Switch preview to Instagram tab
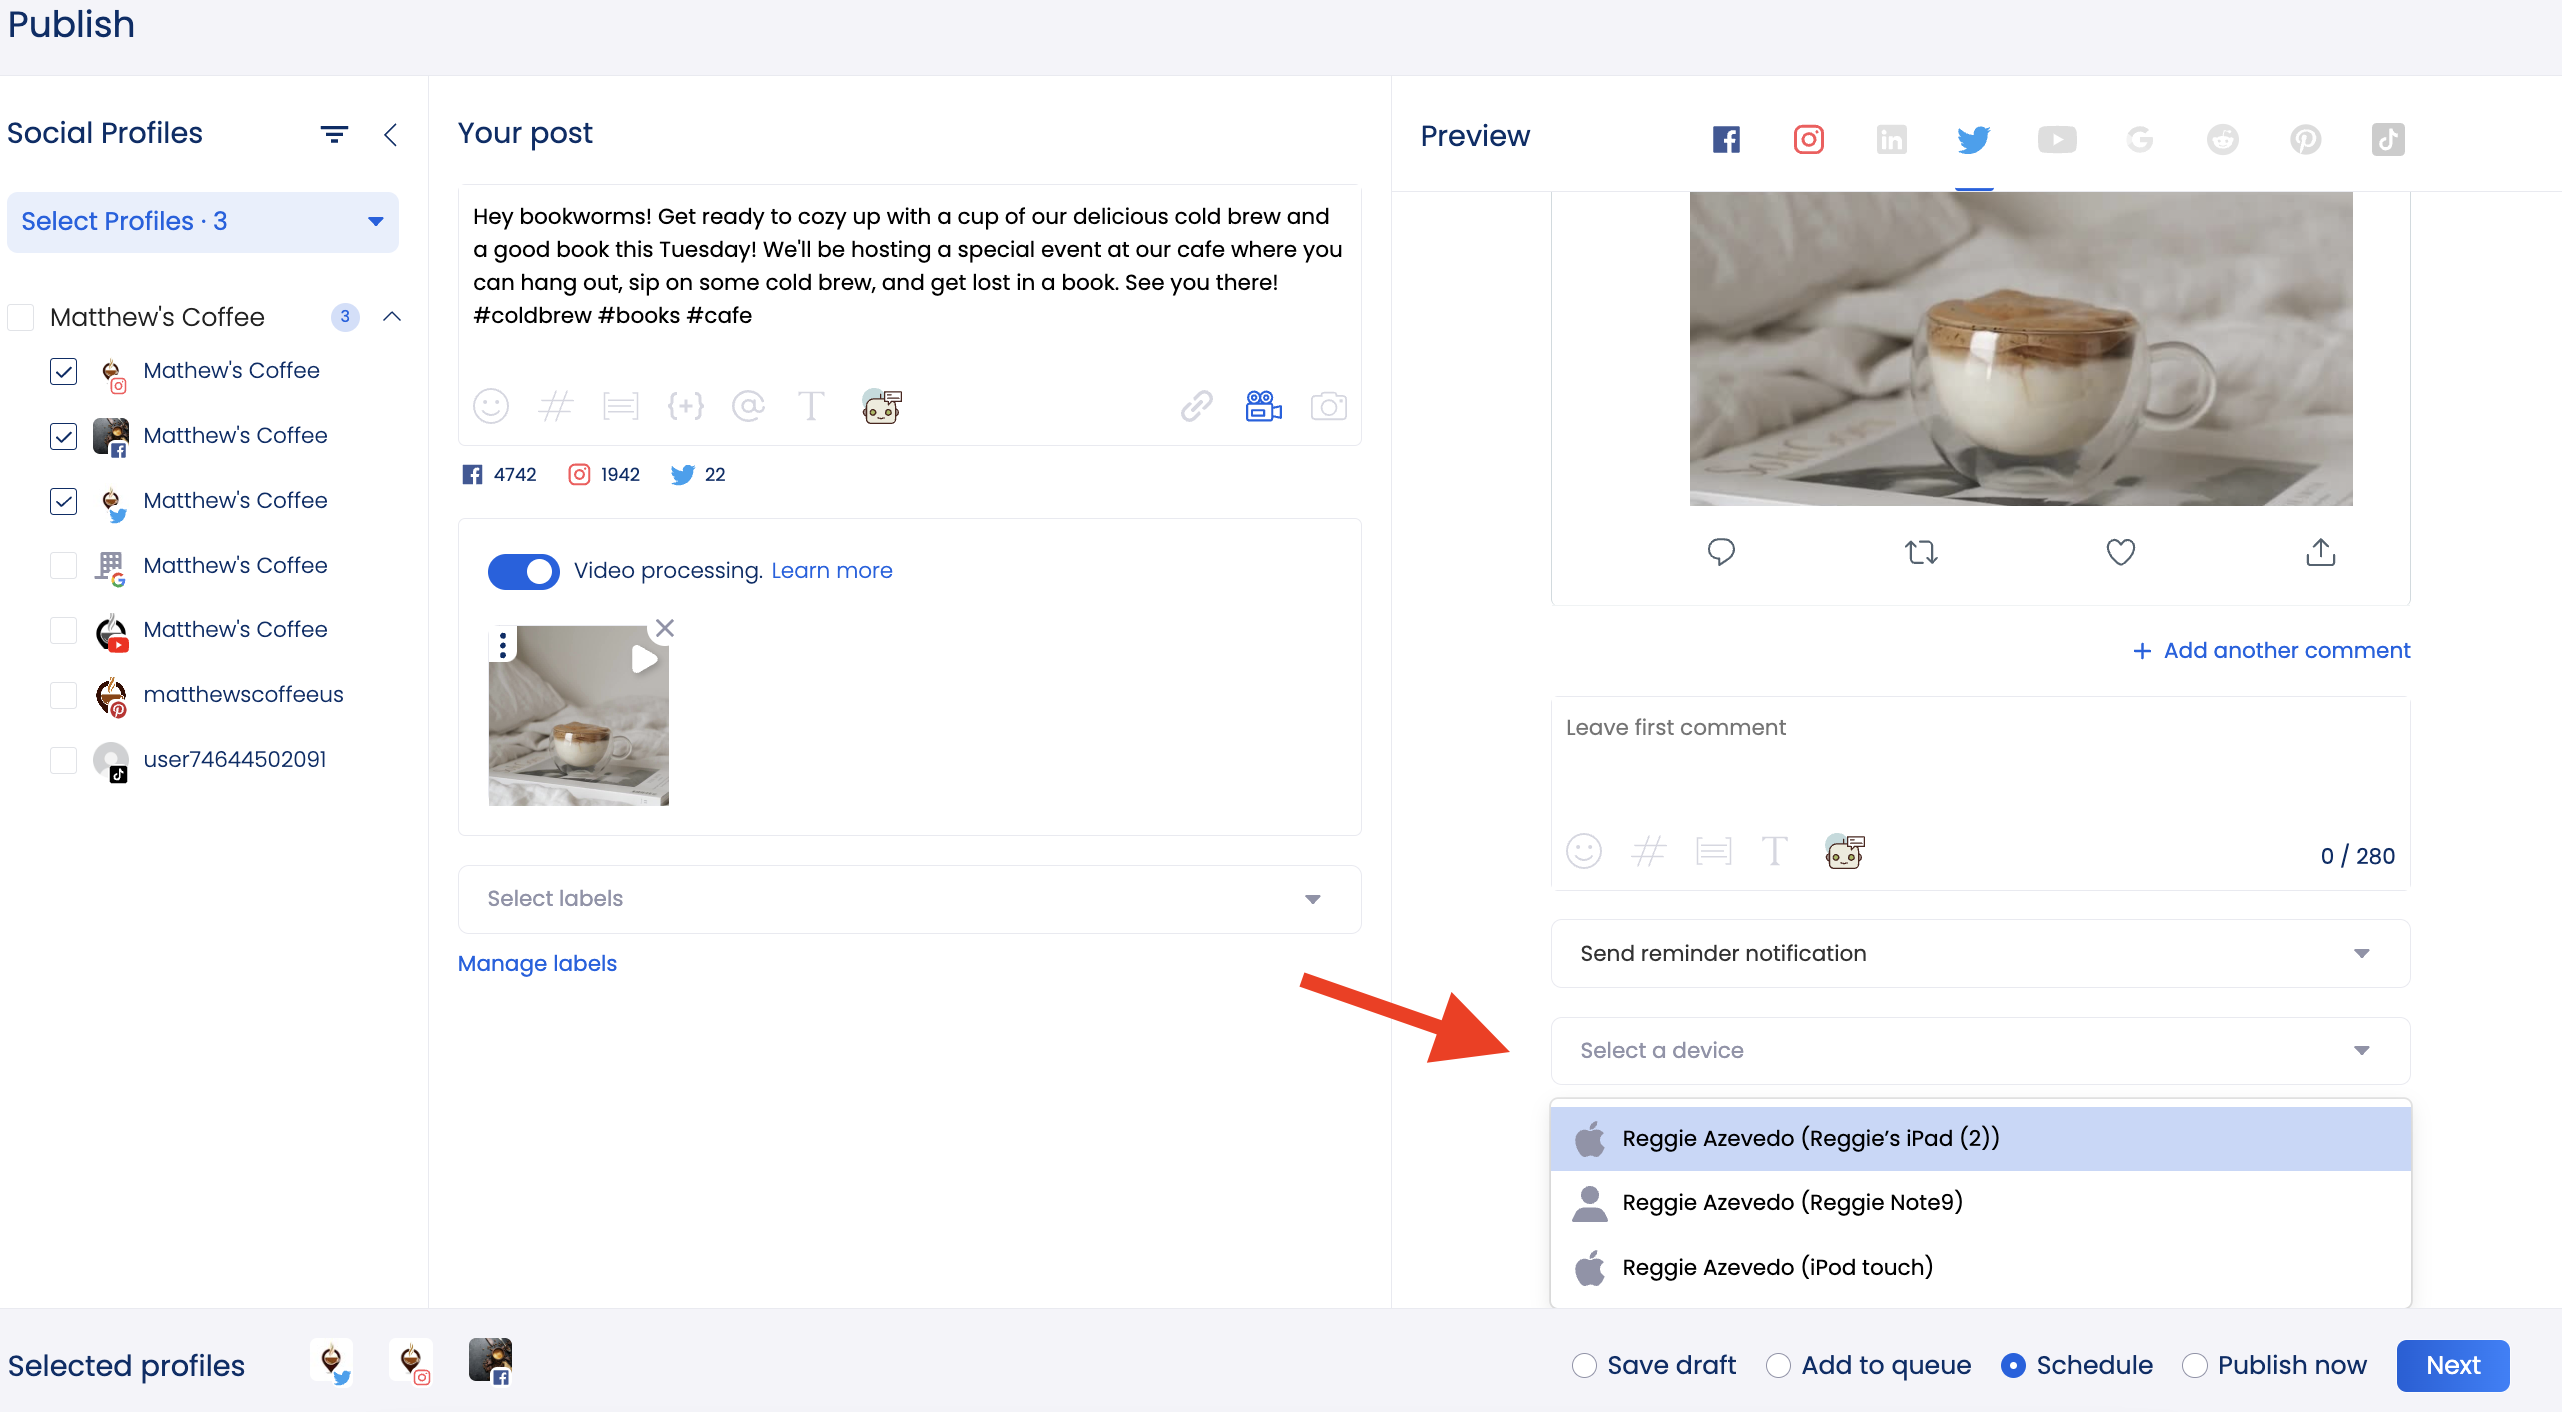2562x1412 pixels. pyautogui.click(x=1808, y=139)
